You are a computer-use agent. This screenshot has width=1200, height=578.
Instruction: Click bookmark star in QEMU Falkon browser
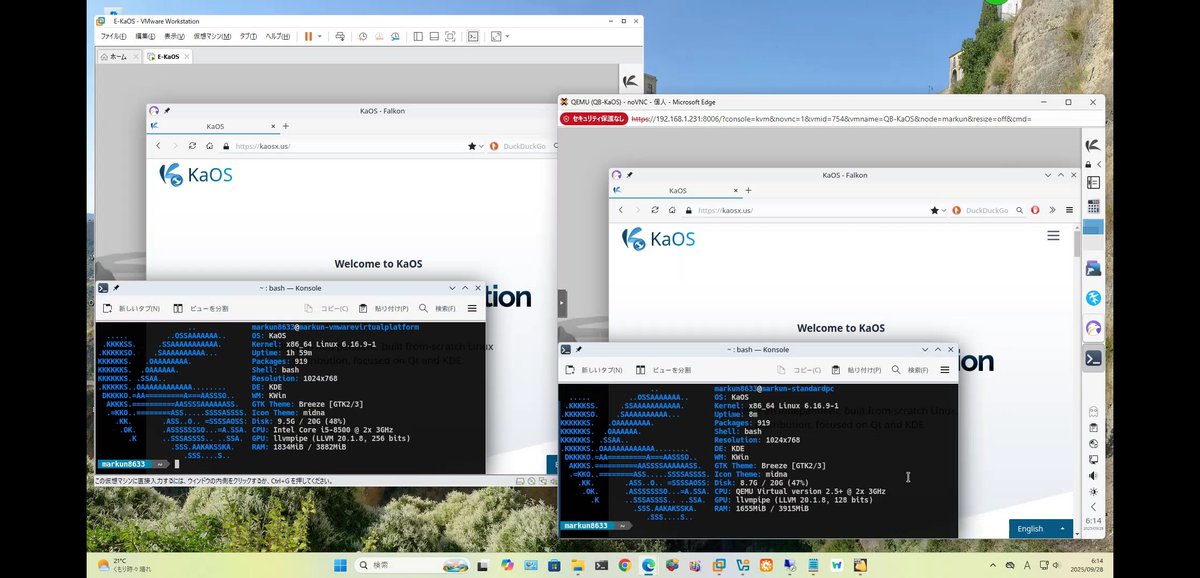click(x=935, y=210)
